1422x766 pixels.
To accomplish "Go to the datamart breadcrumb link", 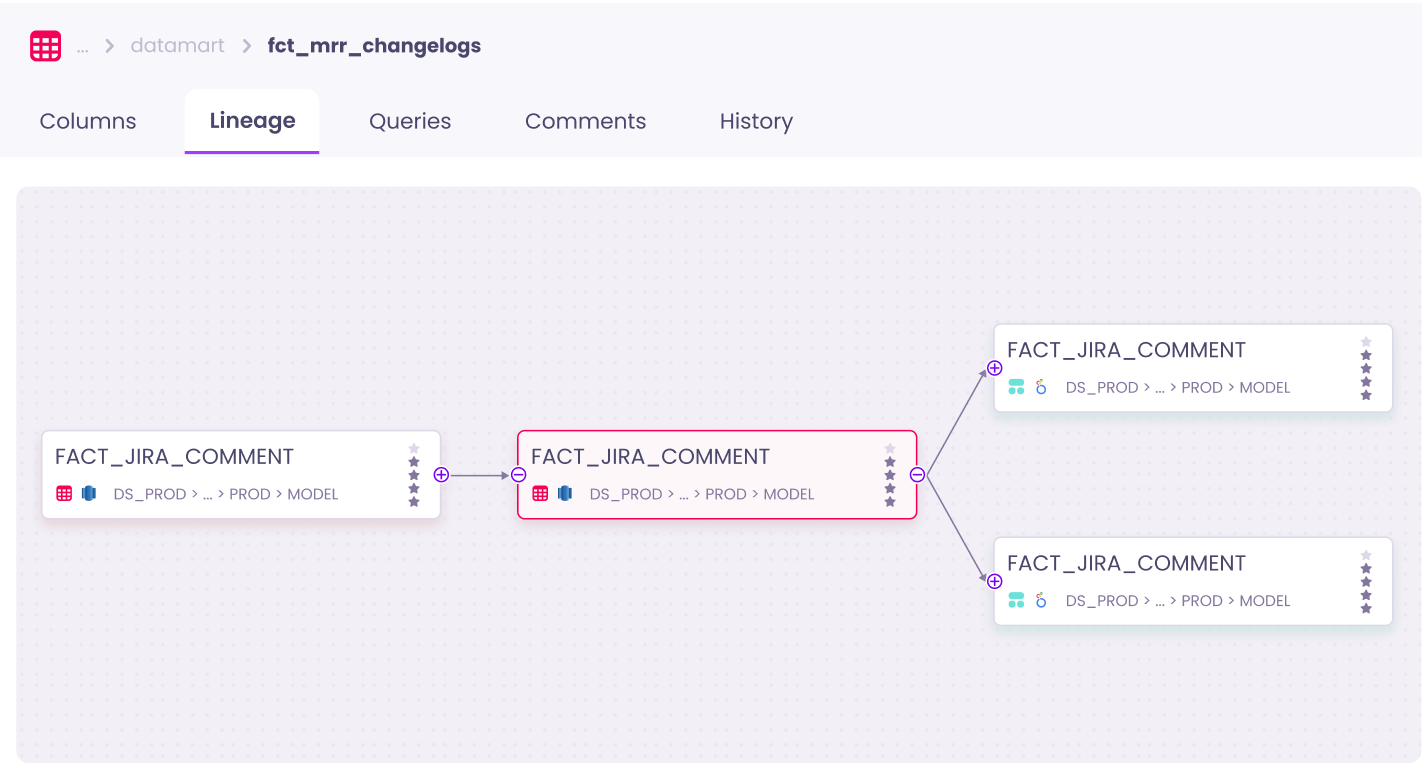I will pyautogui.click(x=177, y=46).
